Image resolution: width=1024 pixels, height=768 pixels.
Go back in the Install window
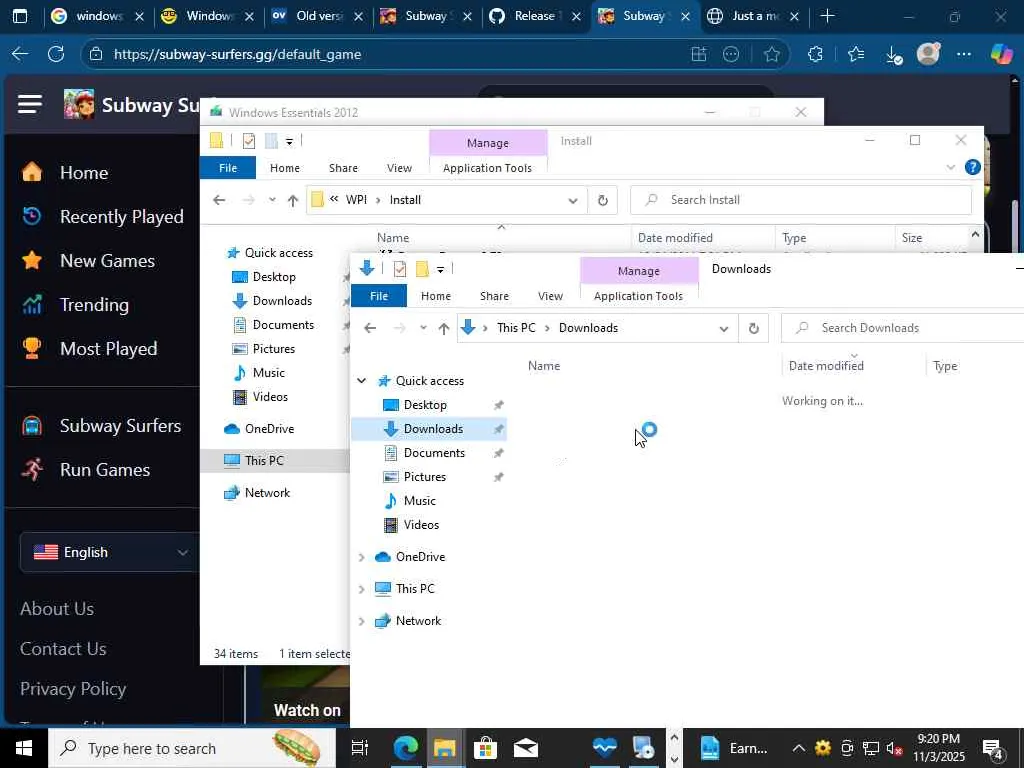(219, 200)
